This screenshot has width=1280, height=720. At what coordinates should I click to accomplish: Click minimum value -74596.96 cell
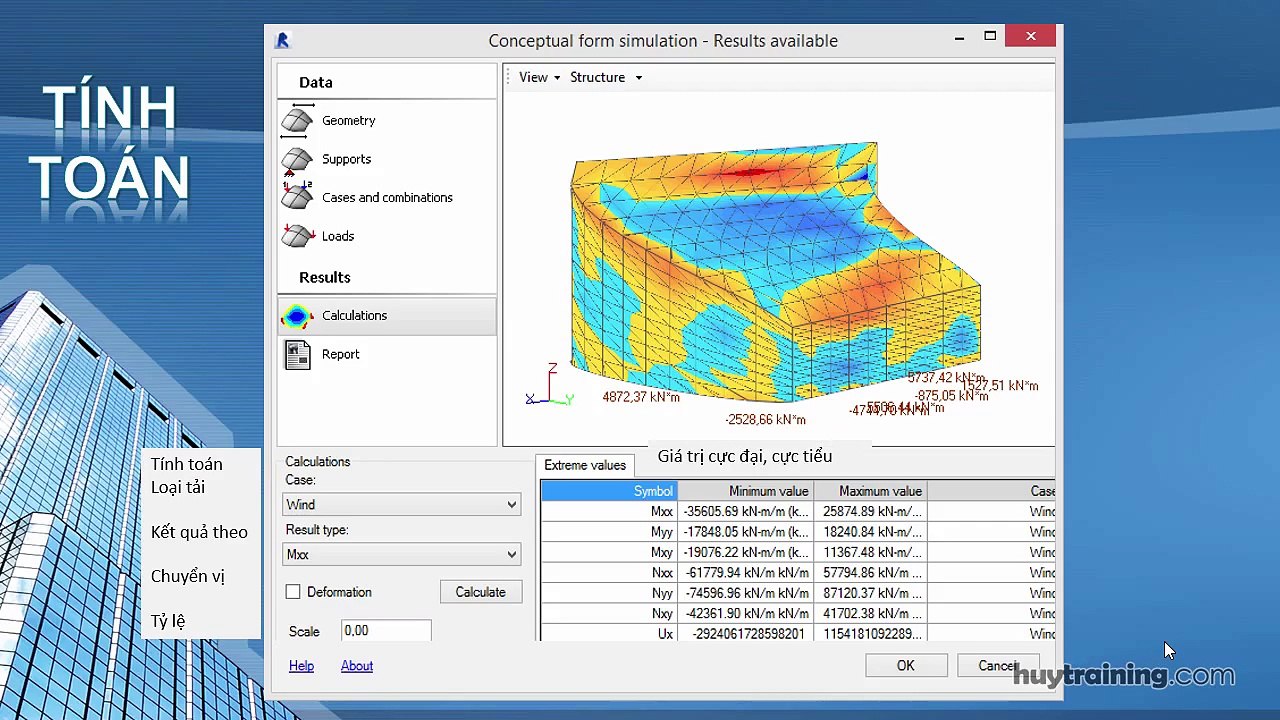pos(745,593)
